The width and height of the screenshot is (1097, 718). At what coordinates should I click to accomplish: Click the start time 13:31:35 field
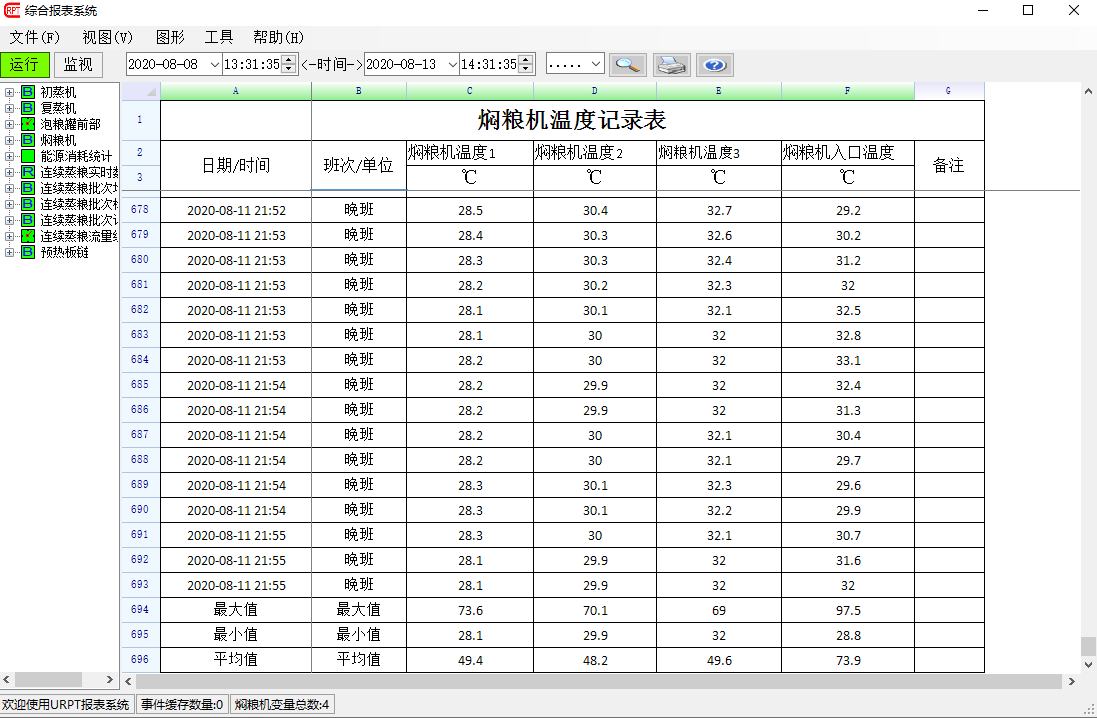(251, 65)
